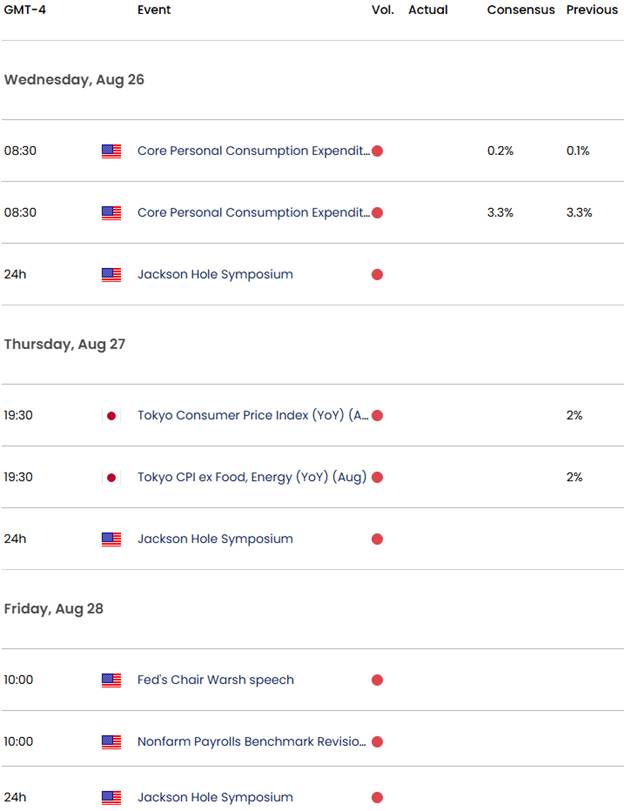Click US flag beside Fed's Chair Warsh speech
The image size is (624, 811).
click(111, 680)
